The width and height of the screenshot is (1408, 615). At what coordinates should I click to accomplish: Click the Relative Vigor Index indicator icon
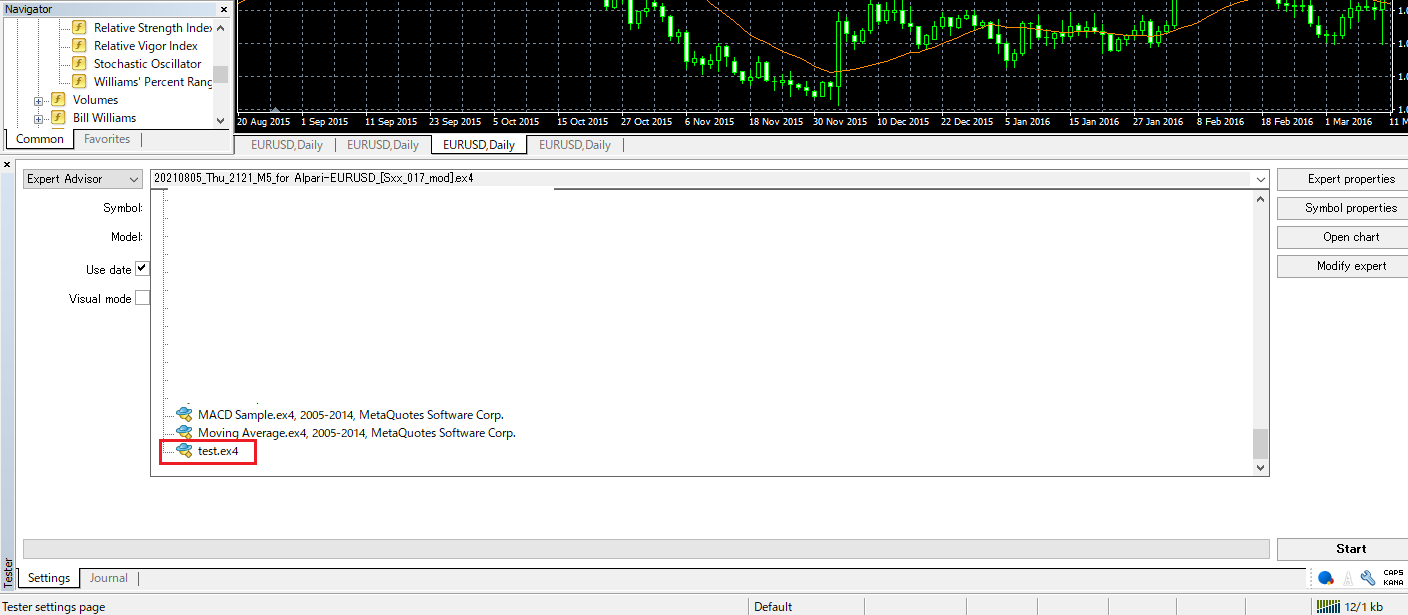tap(80, 46)
